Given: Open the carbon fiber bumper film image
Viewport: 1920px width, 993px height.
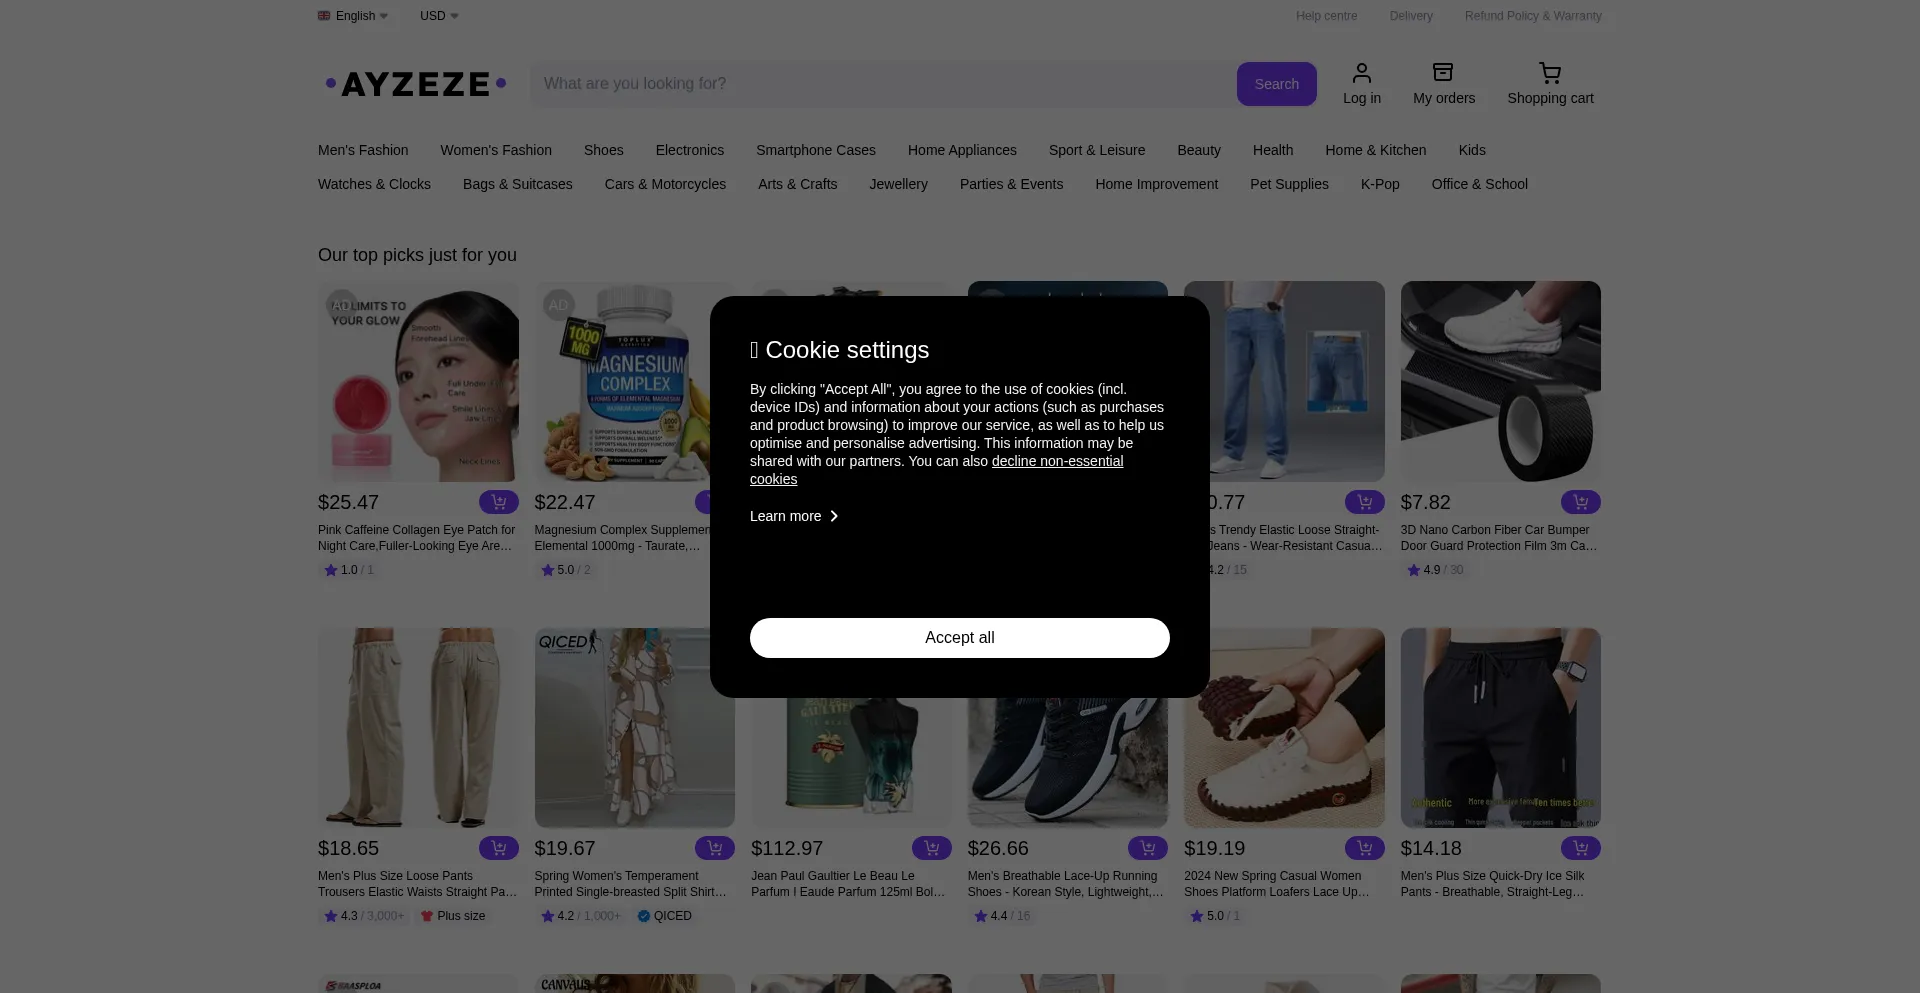Looking at the screenshot, I should (1501, 381).
